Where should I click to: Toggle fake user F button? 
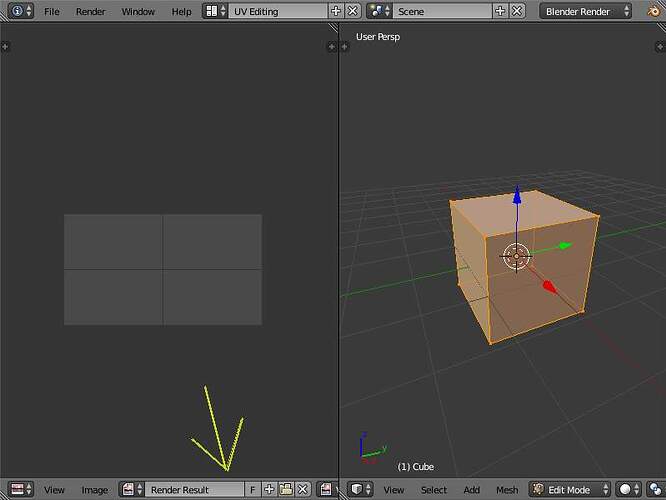(252, 489)
